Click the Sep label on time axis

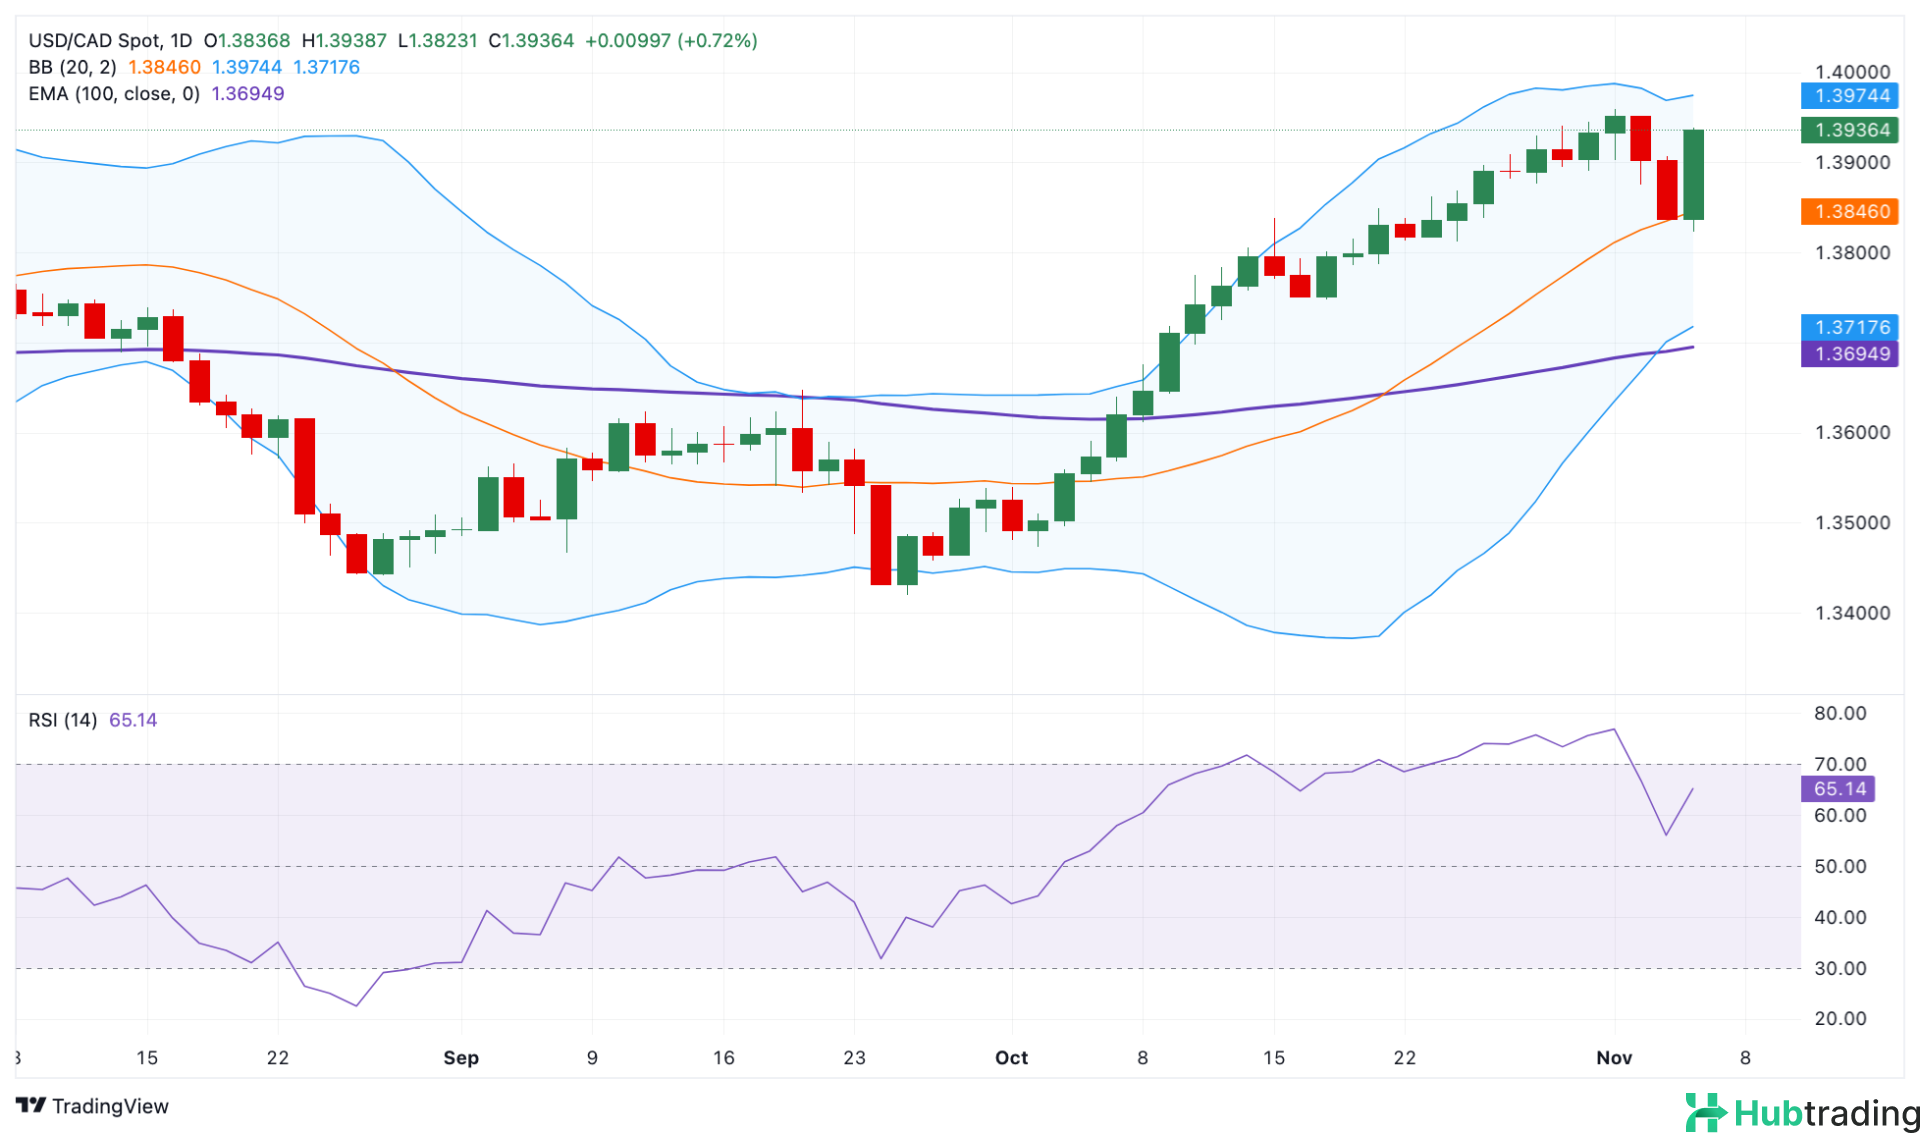click(x=461, y=1058)
